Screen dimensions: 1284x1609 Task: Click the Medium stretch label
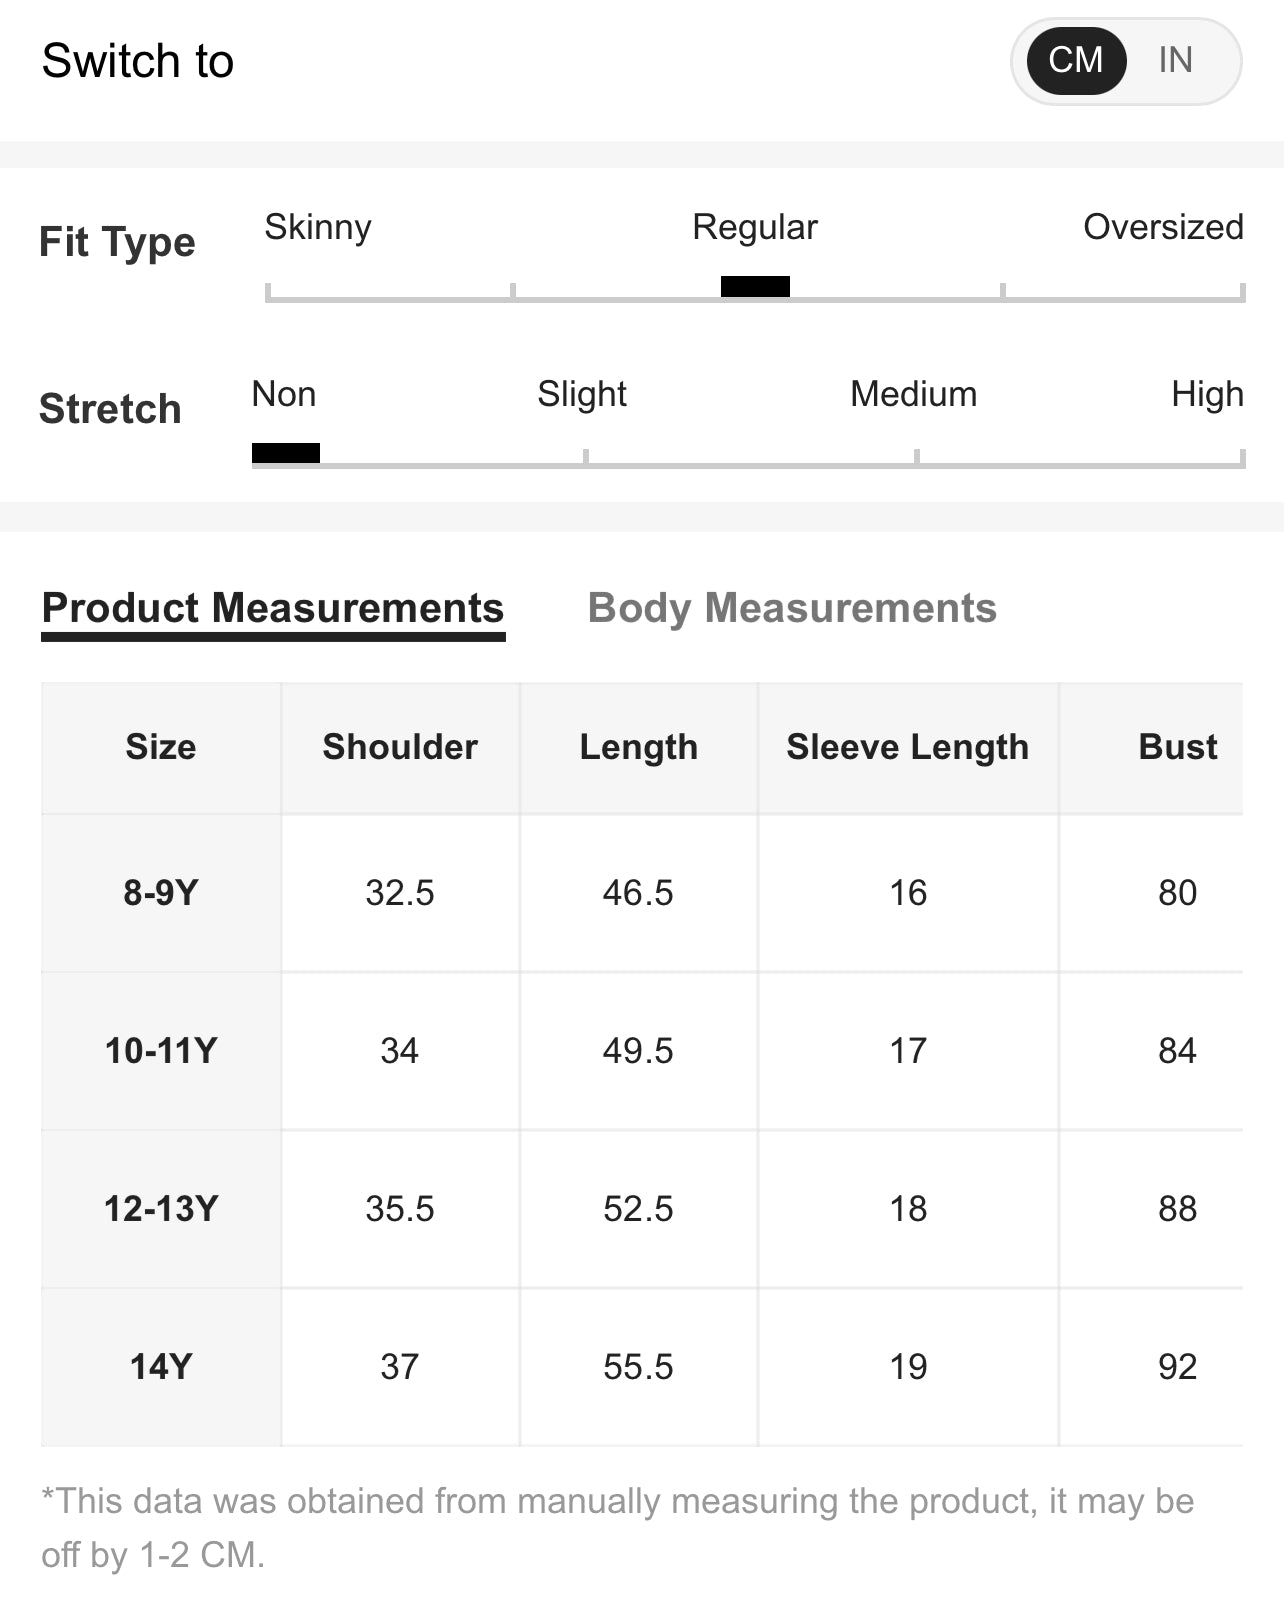point(913,394)
